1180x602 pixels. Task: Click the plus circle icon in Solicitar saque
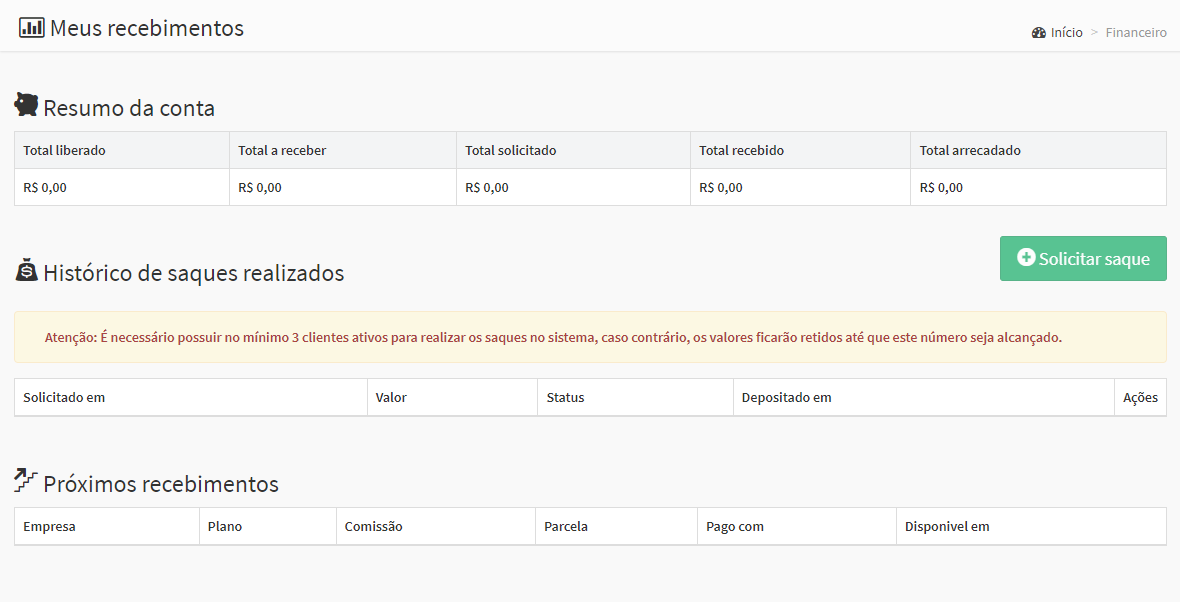pos(1025,258)
